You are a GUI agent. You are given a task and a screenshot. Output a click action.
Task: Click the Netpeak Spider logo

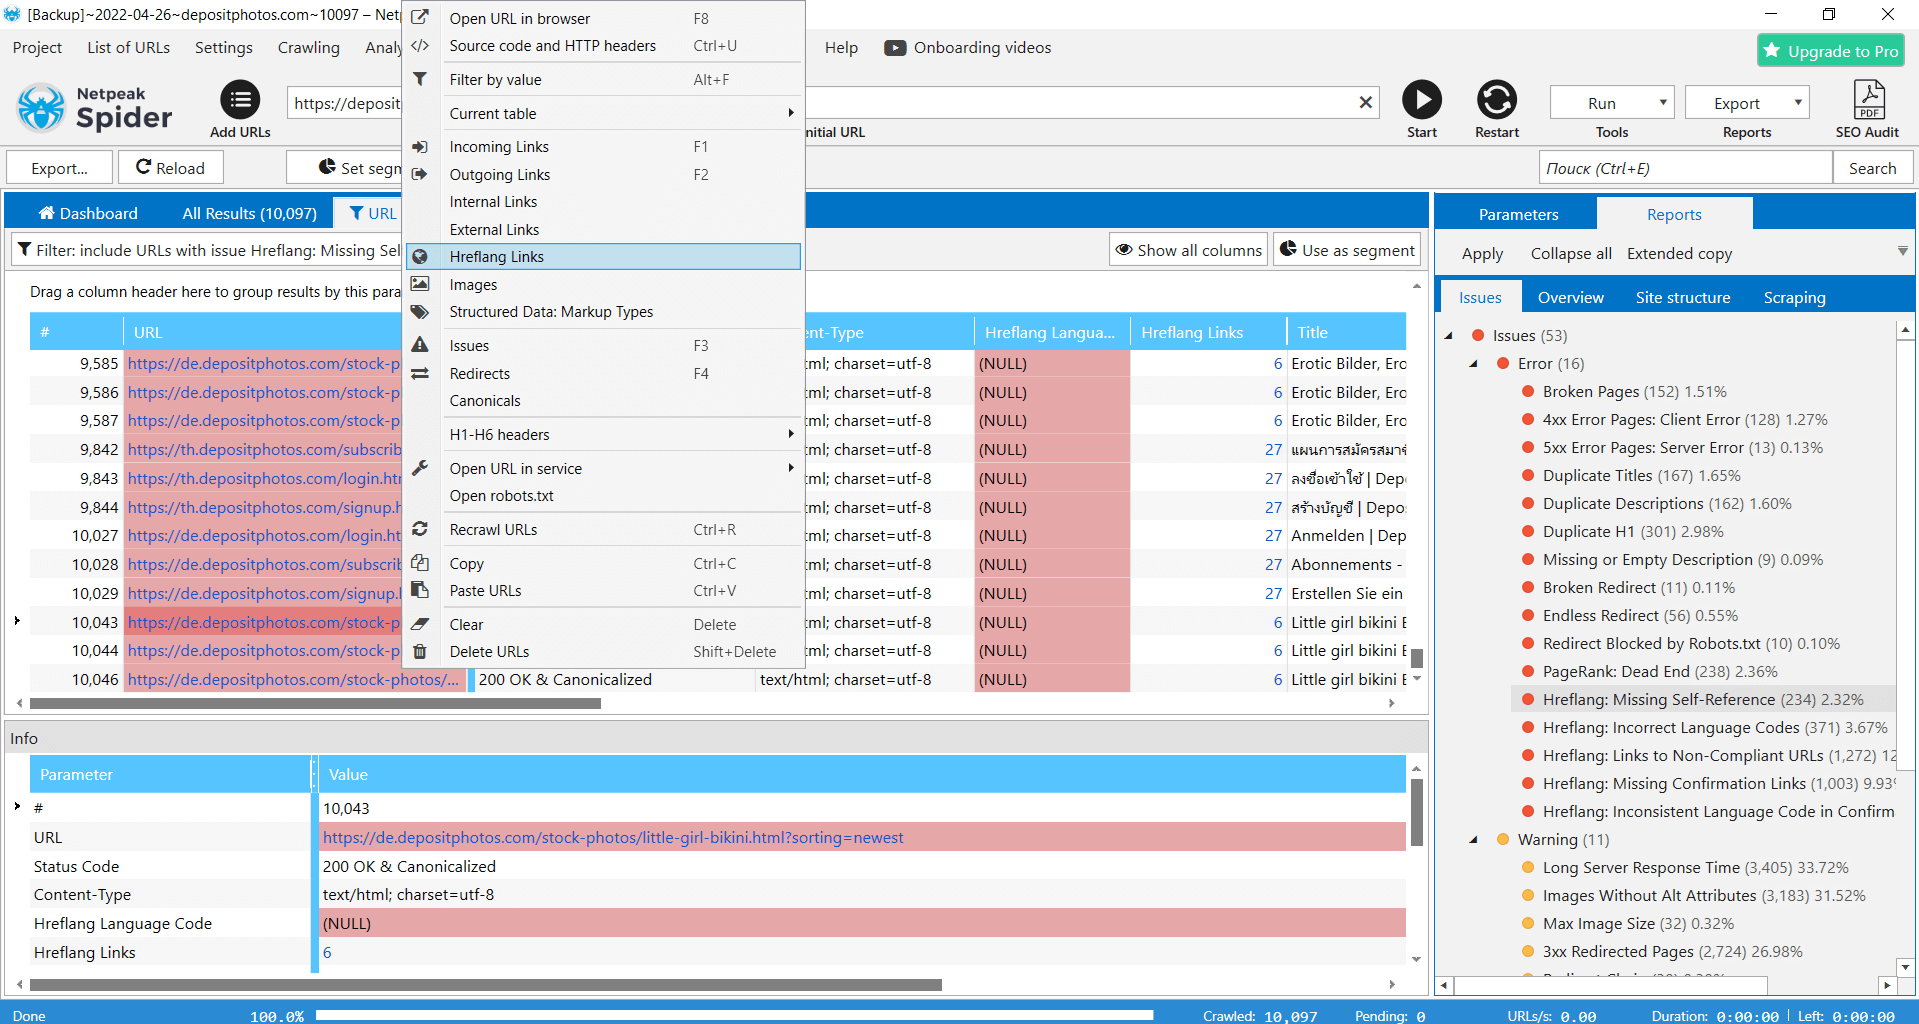(x=95, y=108)
